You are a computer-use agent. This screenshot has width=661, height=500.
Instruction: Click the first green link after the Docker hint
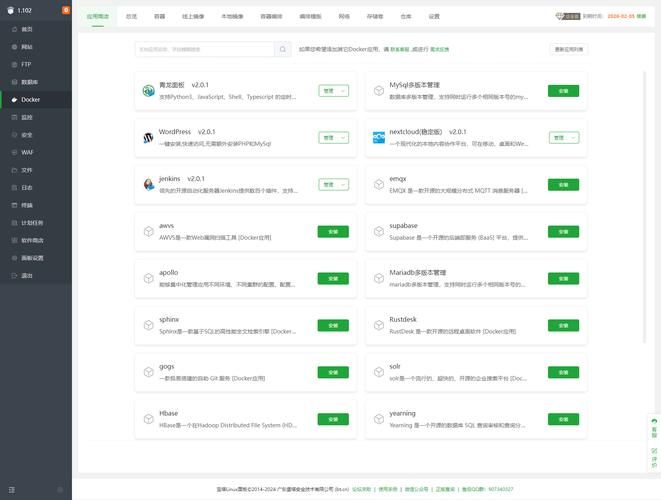tap(400, 49)
